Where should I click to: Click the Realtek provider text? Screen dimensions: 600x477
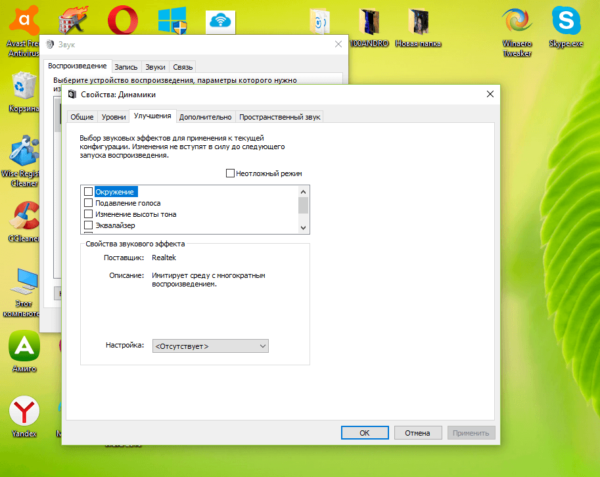point(164,257)
